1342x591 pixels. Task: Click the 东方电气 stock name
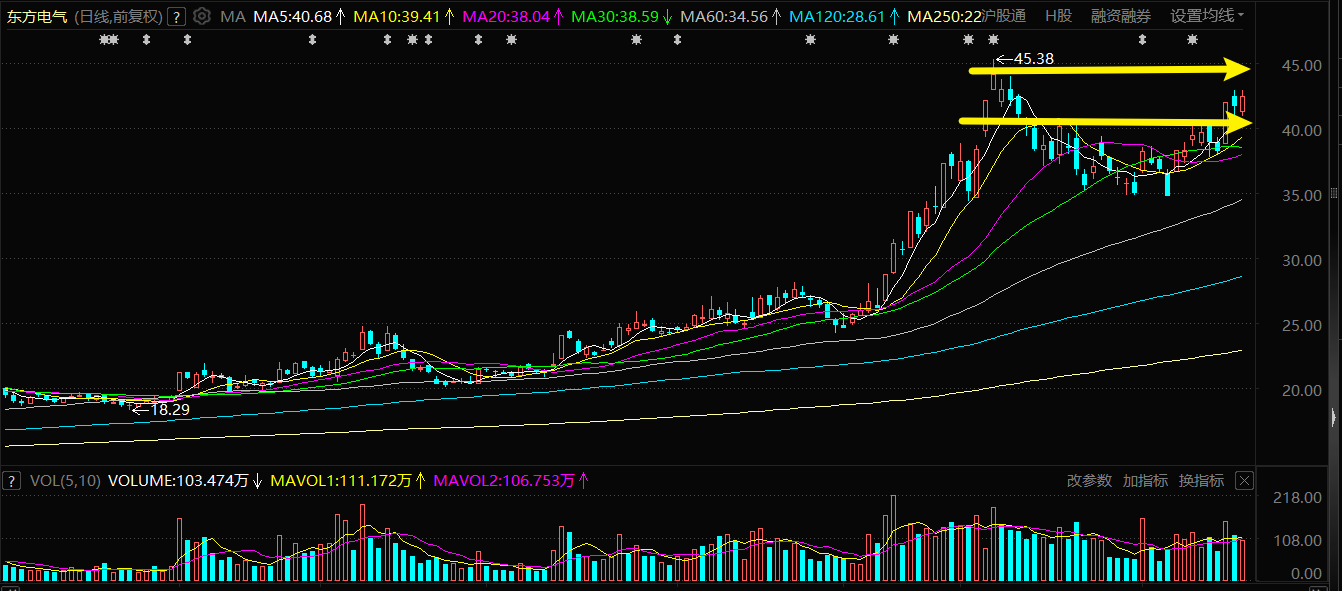point(38,16)
